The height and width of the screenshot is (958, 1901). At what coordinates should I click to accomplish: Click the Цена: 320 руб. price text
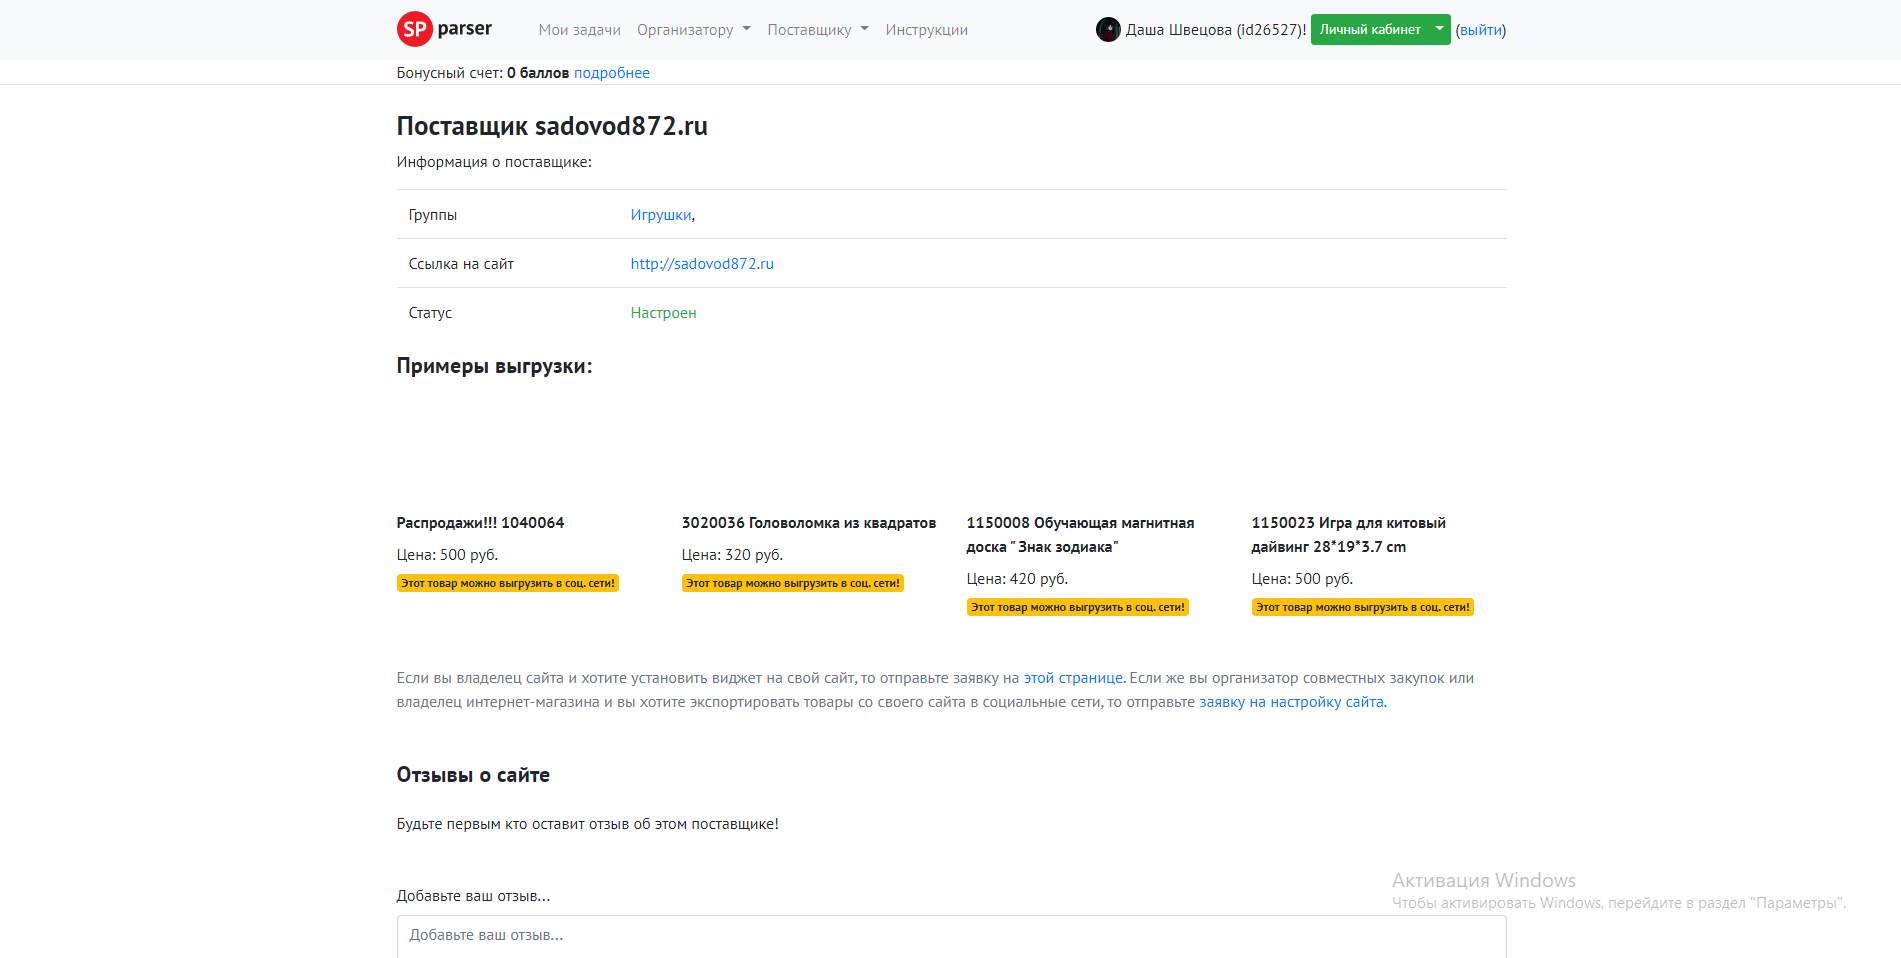coord(732,555)
